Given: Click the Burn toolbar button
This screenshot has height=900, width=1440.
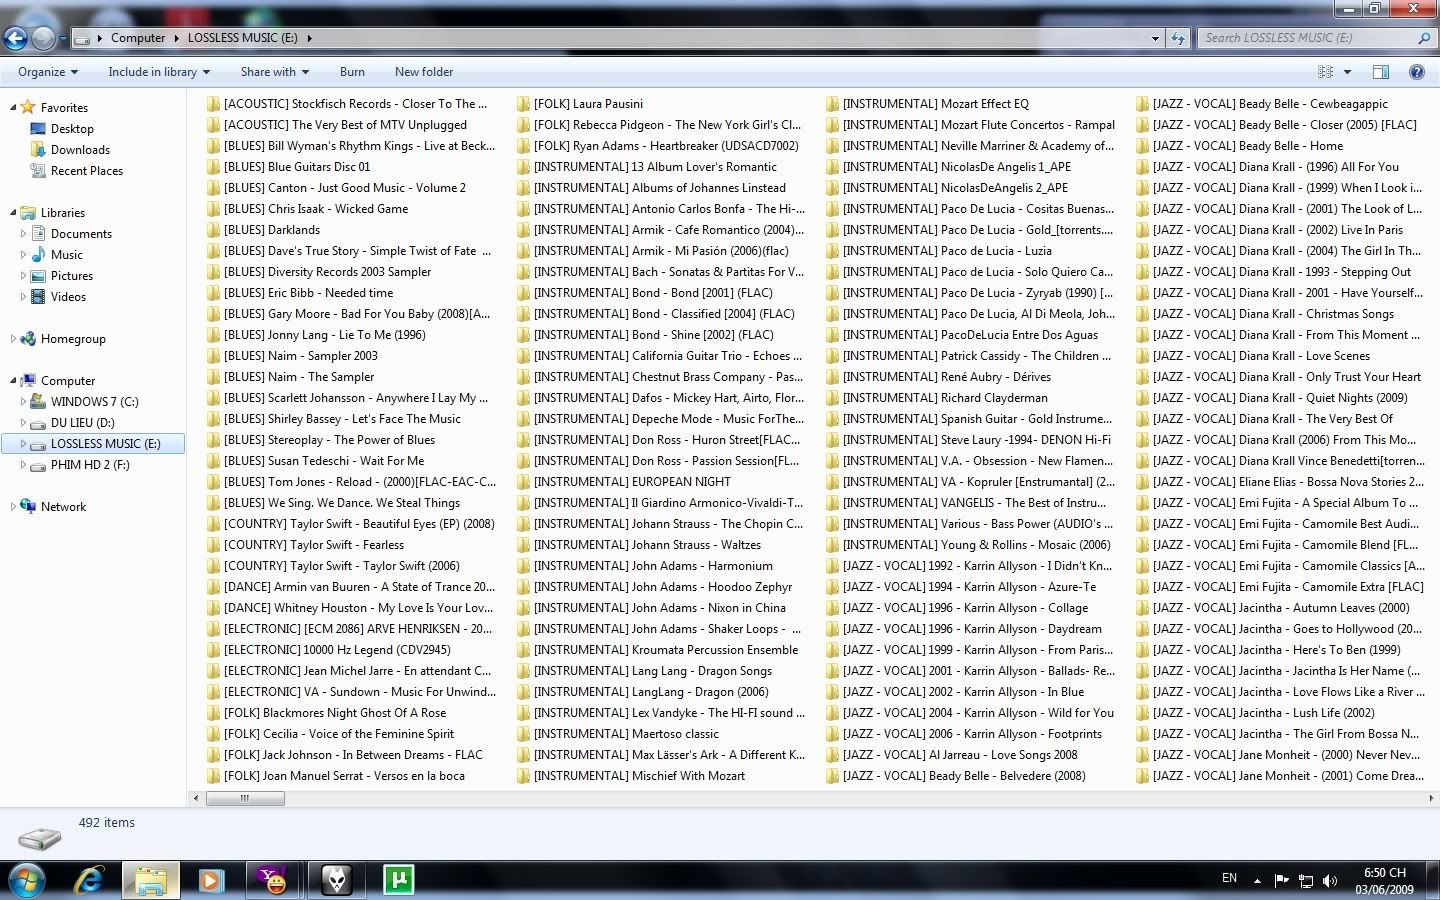Looking at the screenshot, I should coord(352,72).
